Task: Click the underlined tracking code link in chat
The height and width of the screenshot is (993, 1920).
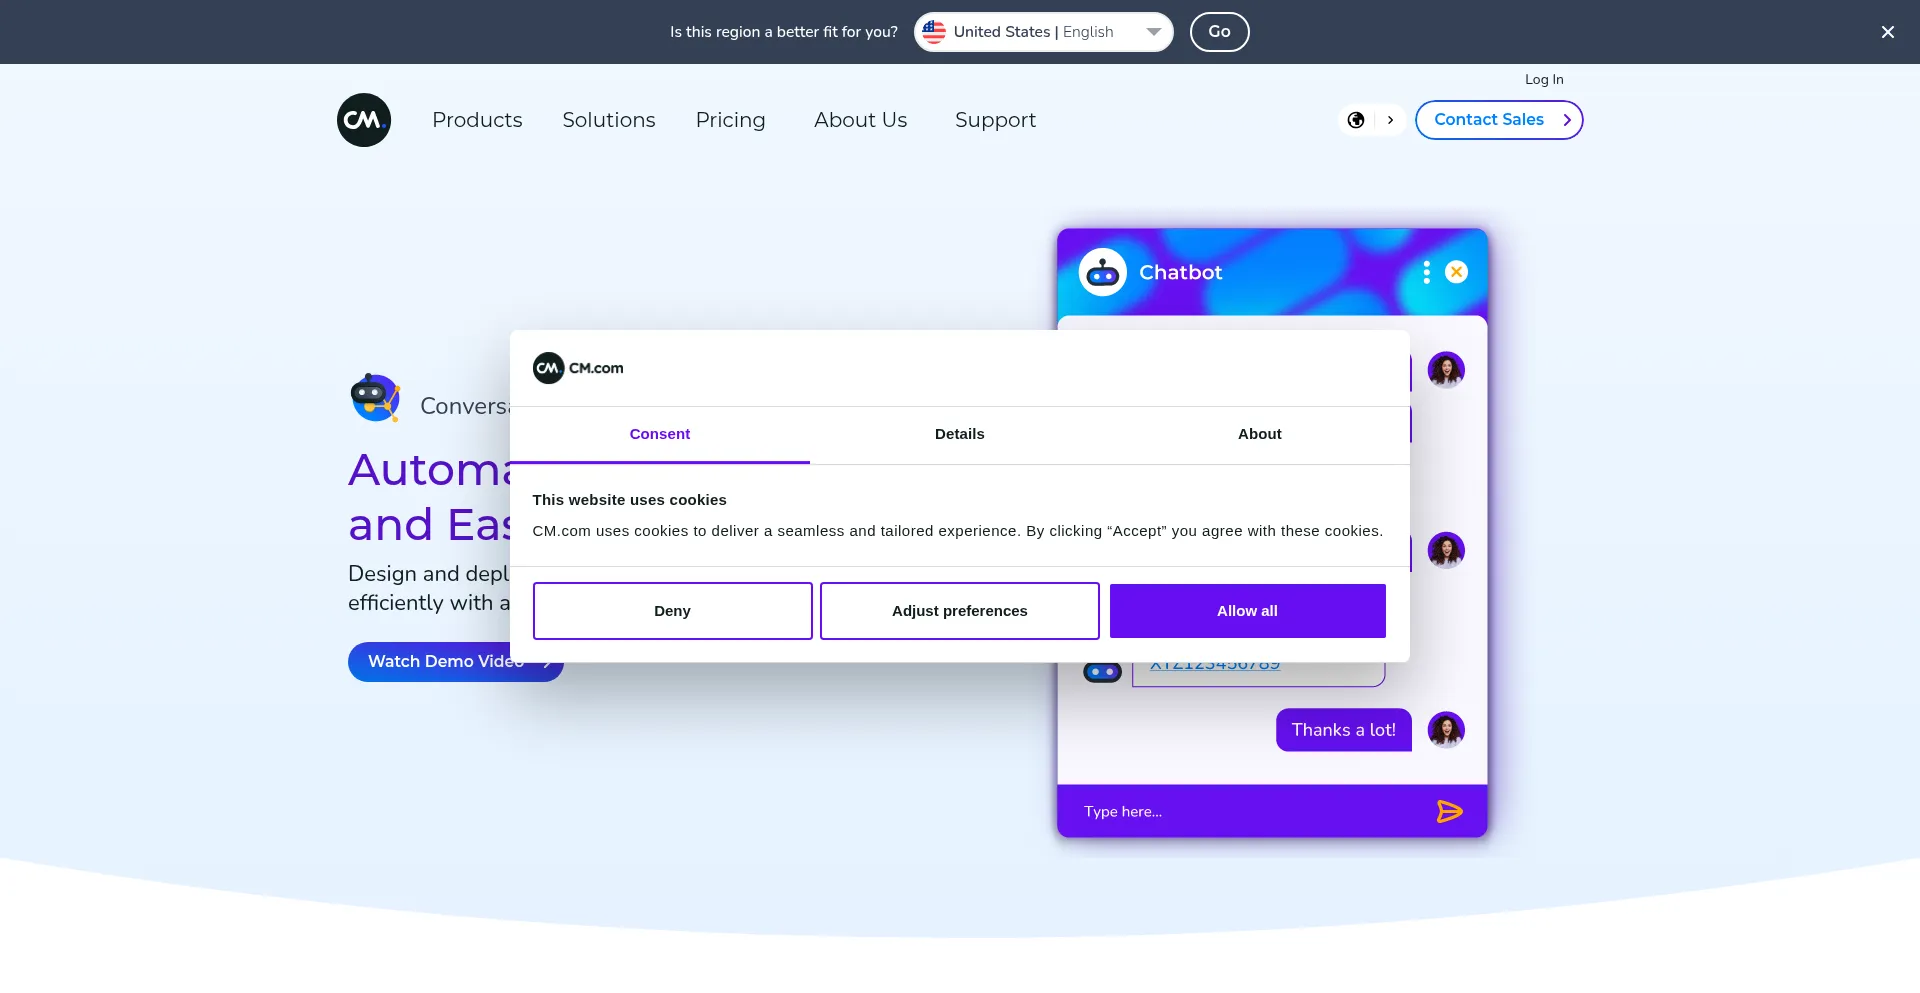Action: tap(1215, 666)
